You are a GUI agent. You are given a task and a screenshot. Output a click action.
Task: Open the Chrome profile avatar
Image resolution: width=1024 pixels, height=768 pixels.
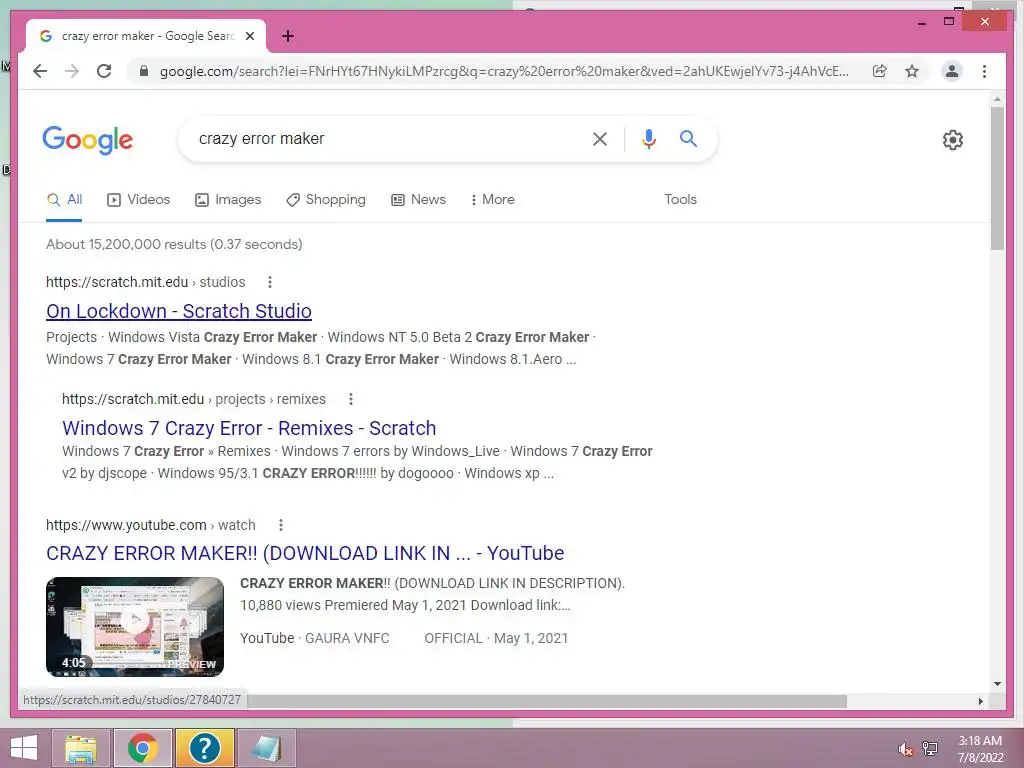coord(952,71)
